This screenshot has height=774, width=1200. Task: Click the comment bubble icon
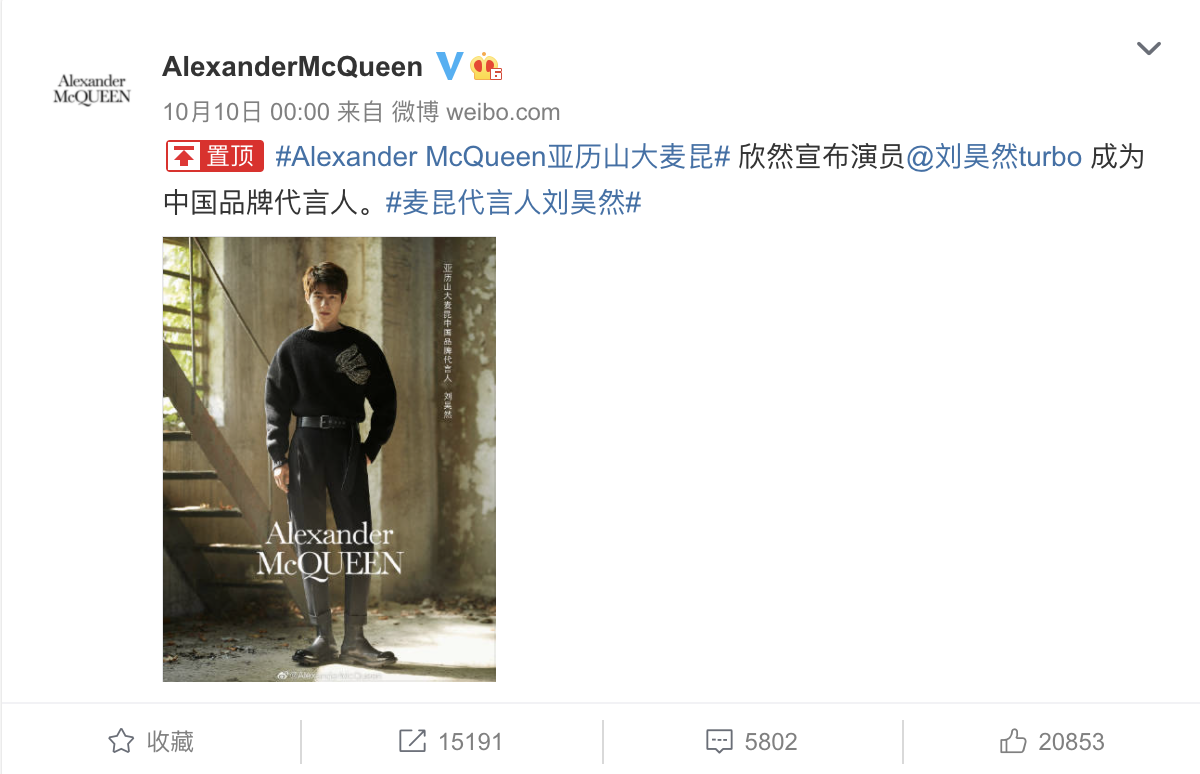pos(720,742)
